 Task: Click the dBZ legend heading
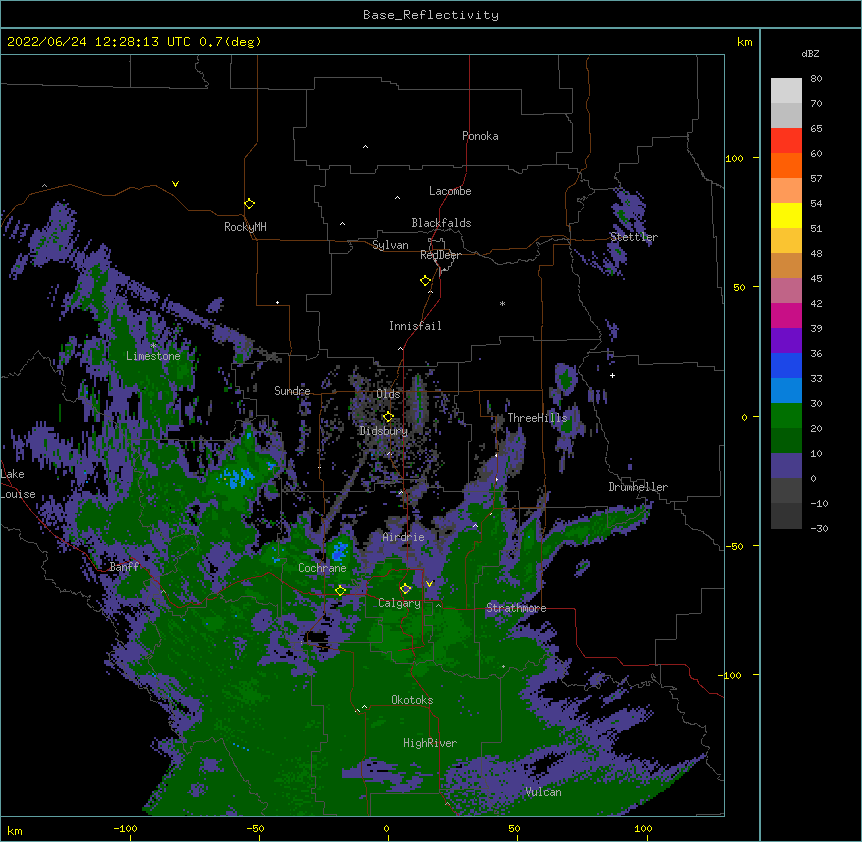coord(810,53)
